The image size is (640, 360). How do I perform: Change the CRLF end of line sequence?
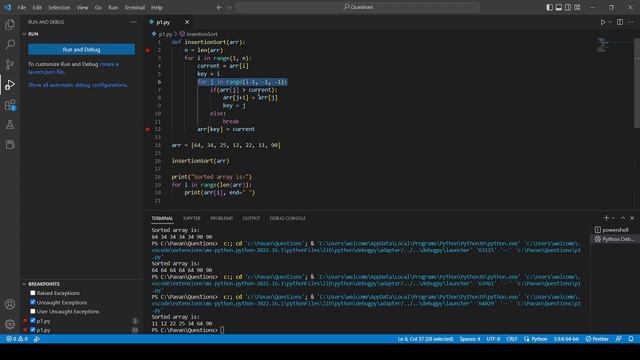point(512,339)
